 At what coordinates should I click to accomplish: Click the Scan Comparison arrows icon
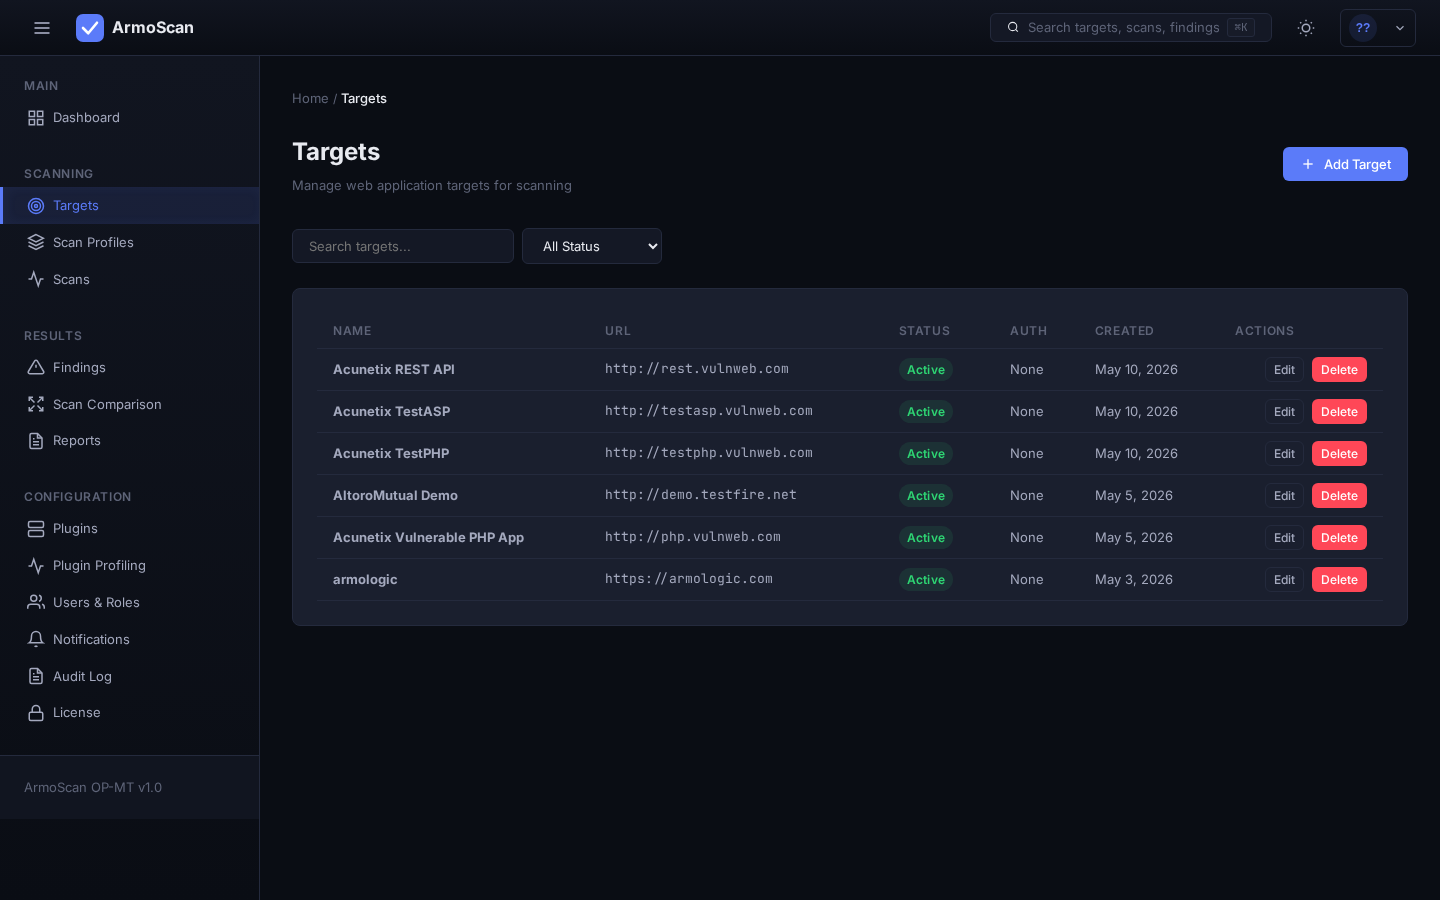click(36, 405)
